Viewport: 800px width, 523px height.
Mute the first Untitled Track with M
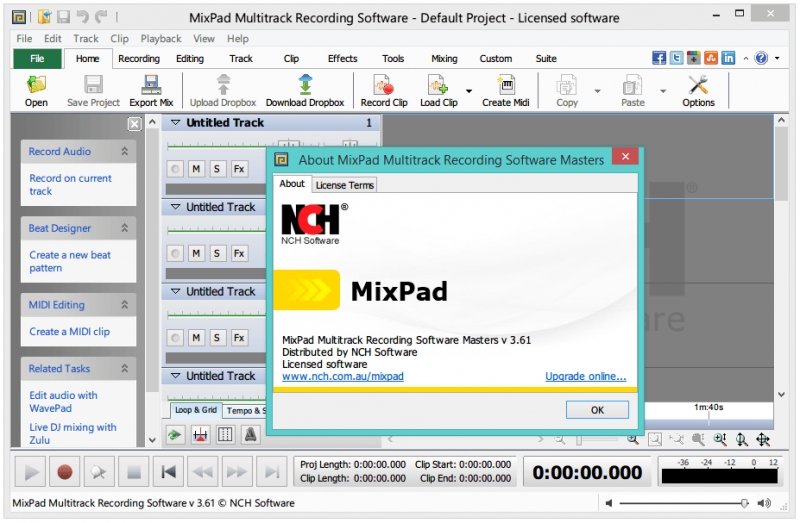click(196, 169)
